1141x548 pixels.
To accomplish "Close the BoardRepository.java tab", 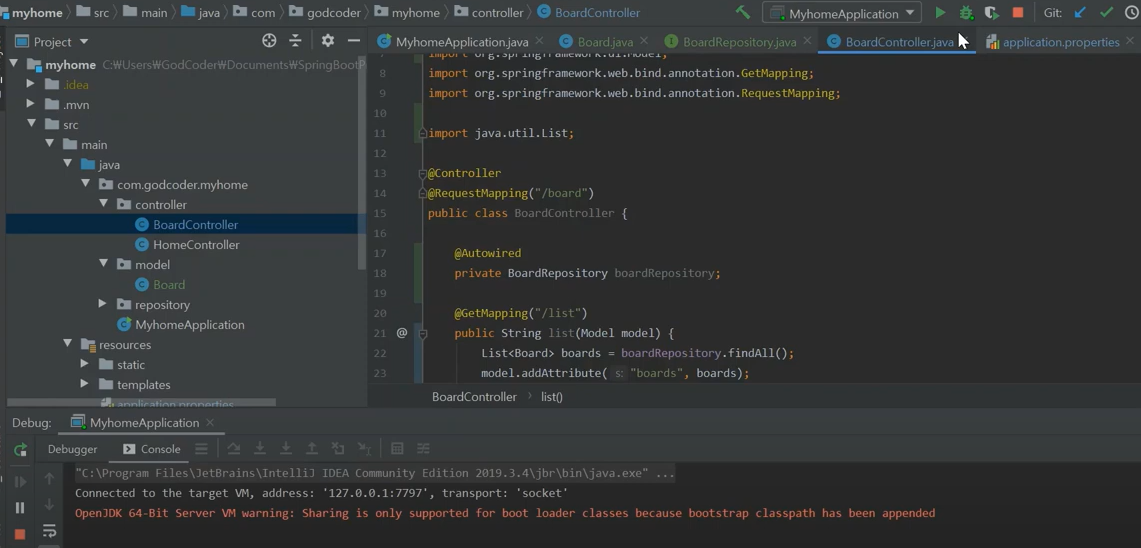I will click(808, 41).
